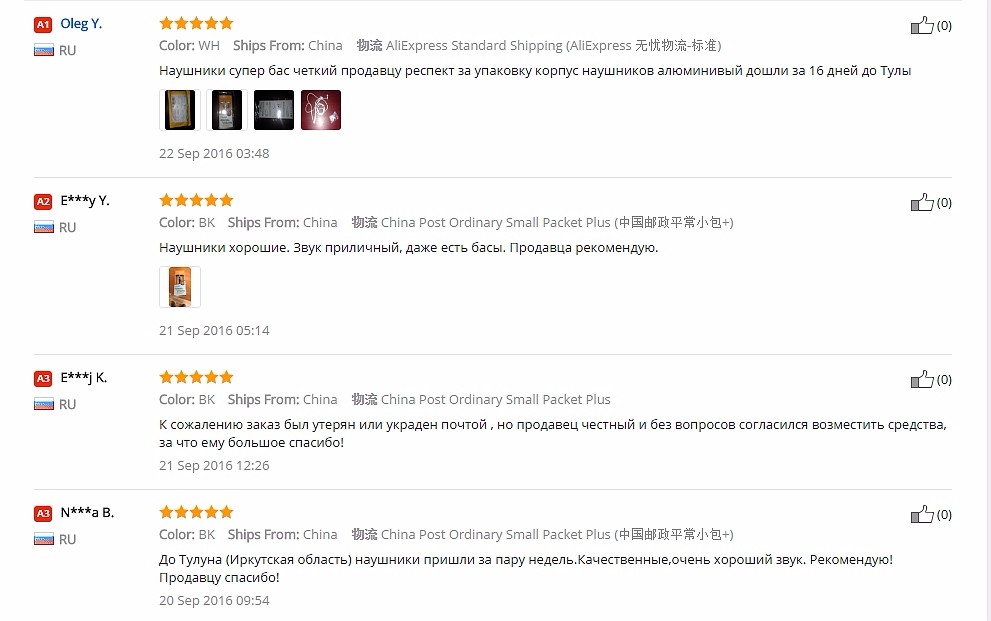Click the thumbs-up icon on Oleg Y.'s review
991x621 pixels.
(x=921, y=25)
